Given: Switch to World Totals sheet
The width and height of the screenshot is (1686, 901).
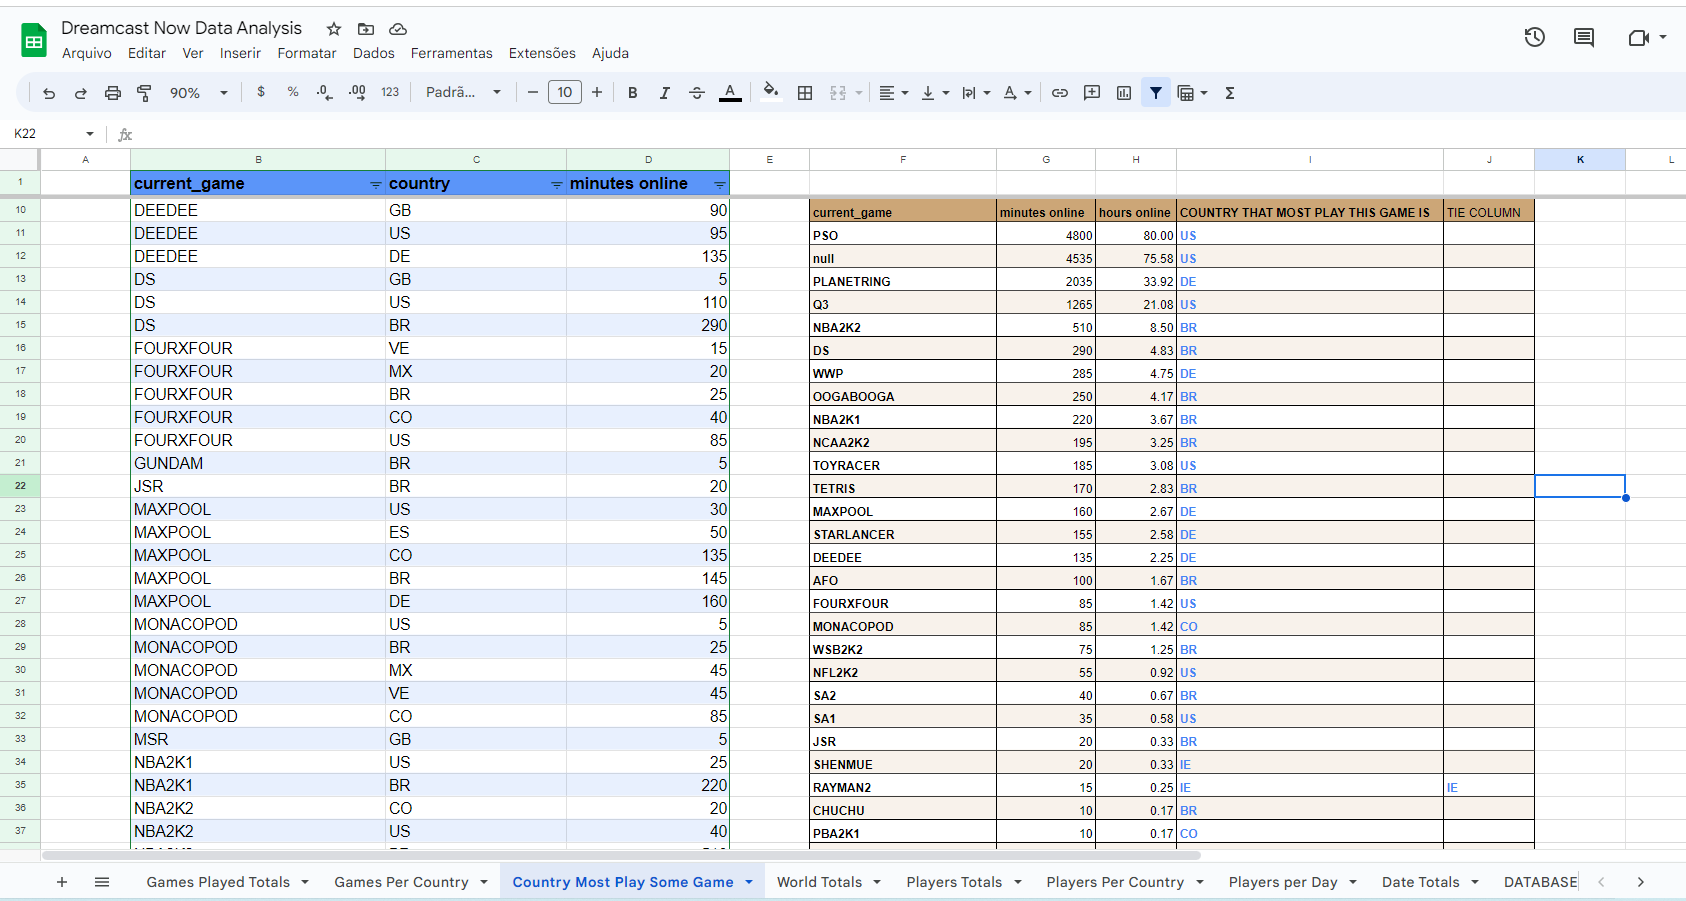Looking at the screenshot, I should [819, 882].
